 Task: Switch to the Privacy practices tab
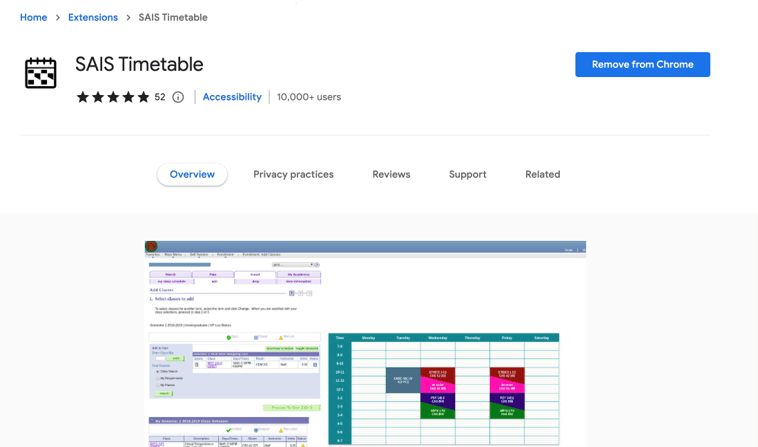tap(293, 174)
